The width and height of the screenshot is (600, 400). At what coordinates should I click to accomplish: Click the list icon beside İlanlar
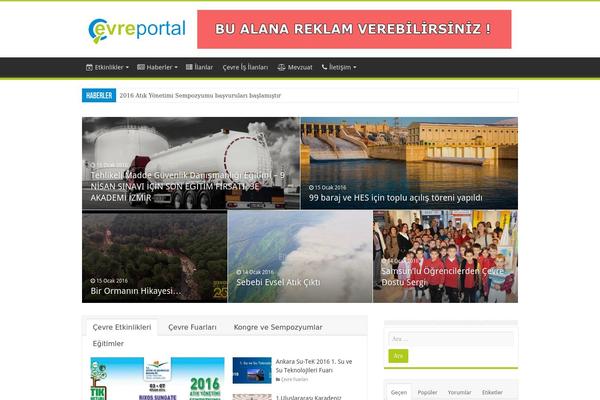(x=189, y=67)
